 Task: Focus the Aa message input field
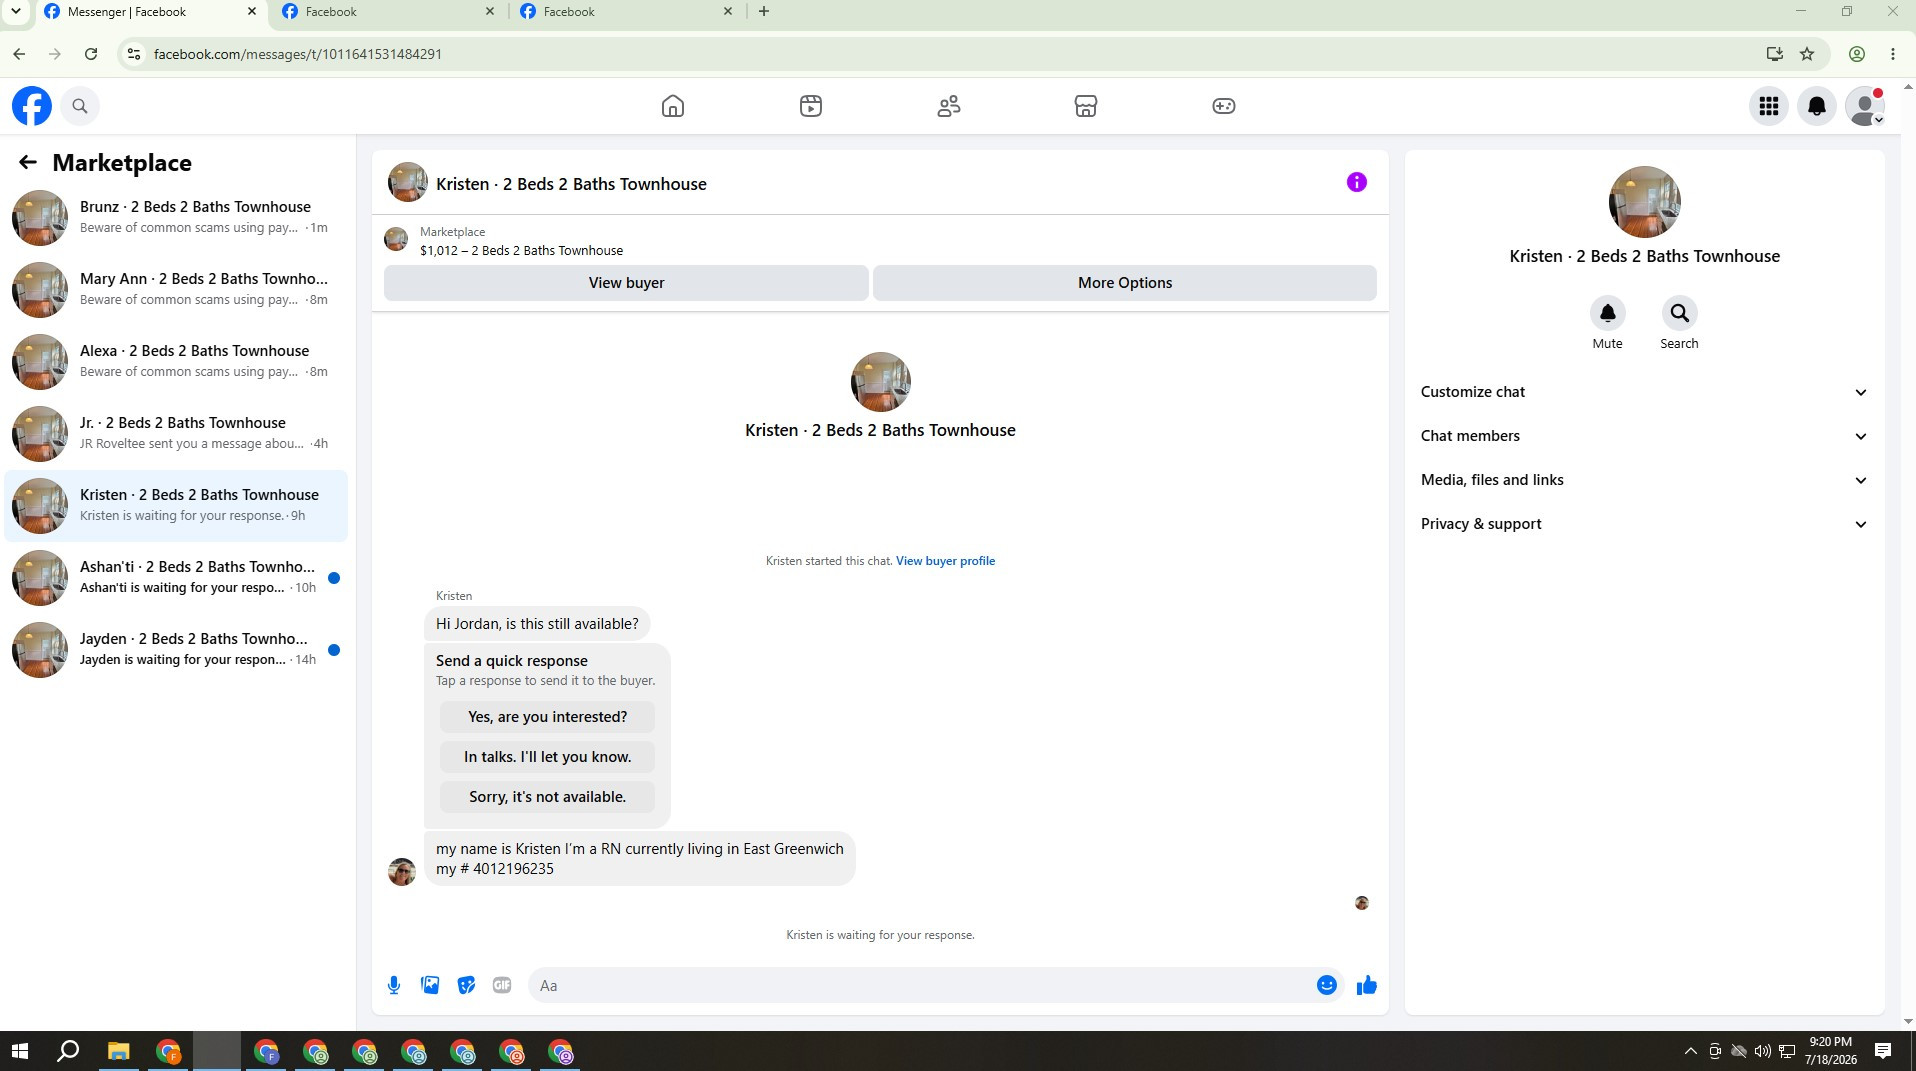pos(920,985)
